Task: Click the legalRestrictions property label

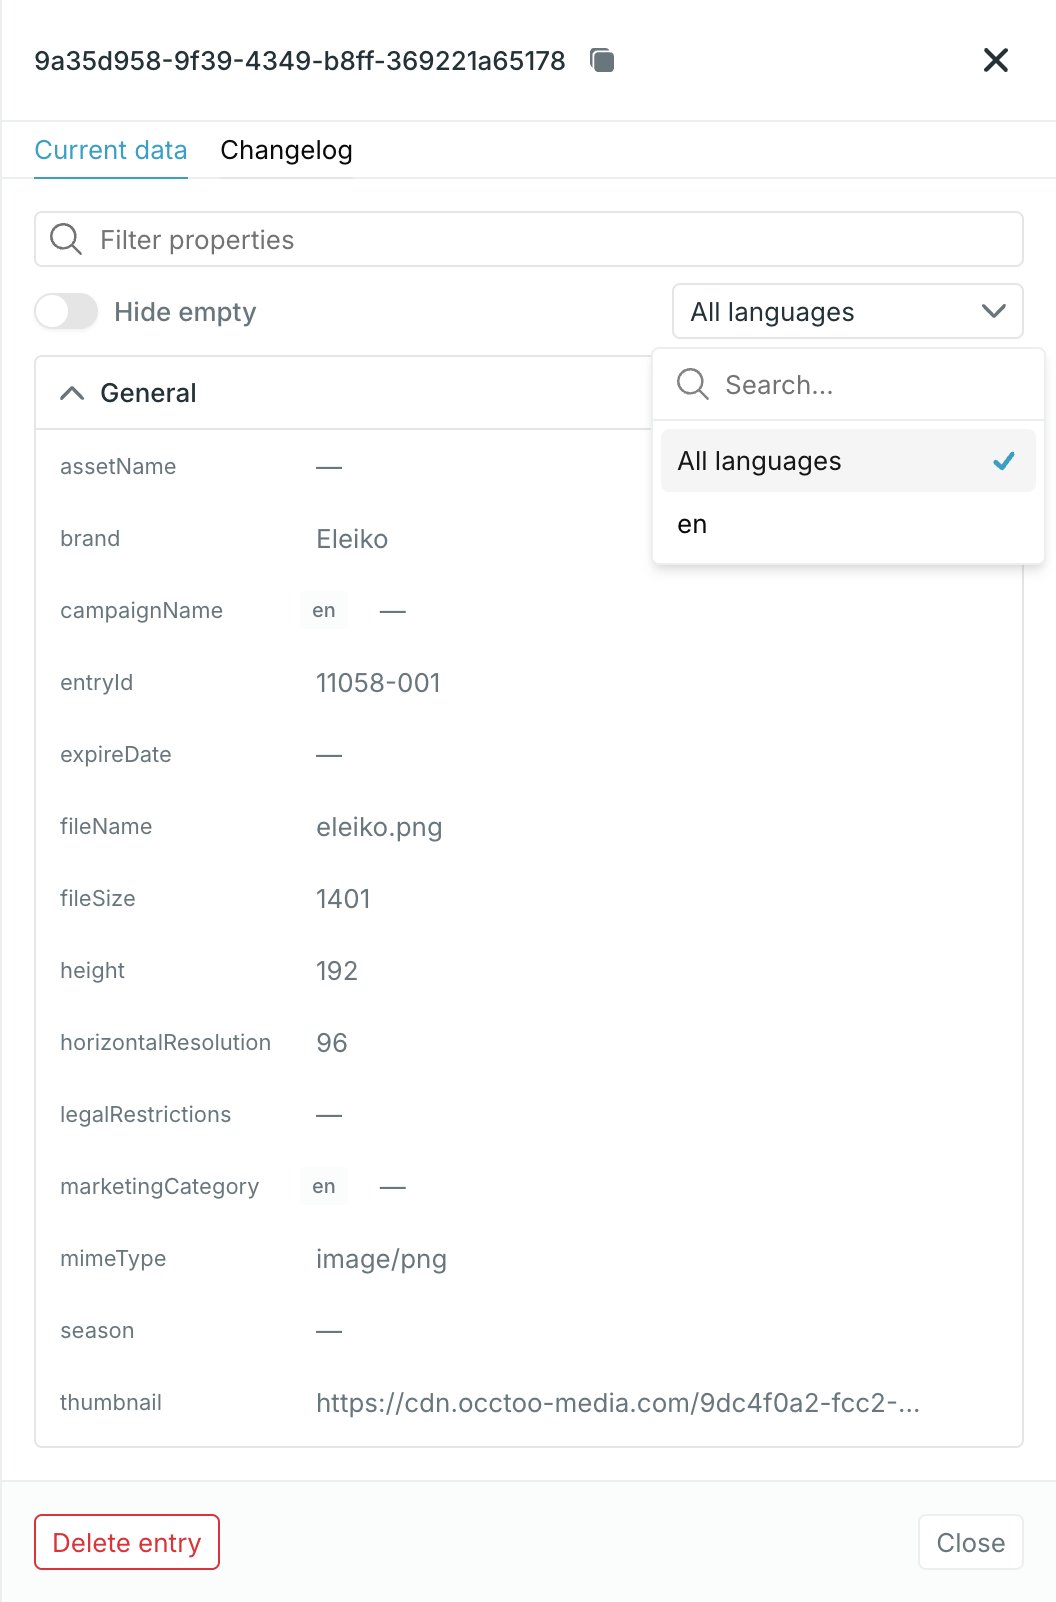Action: tap(145, 1115)
